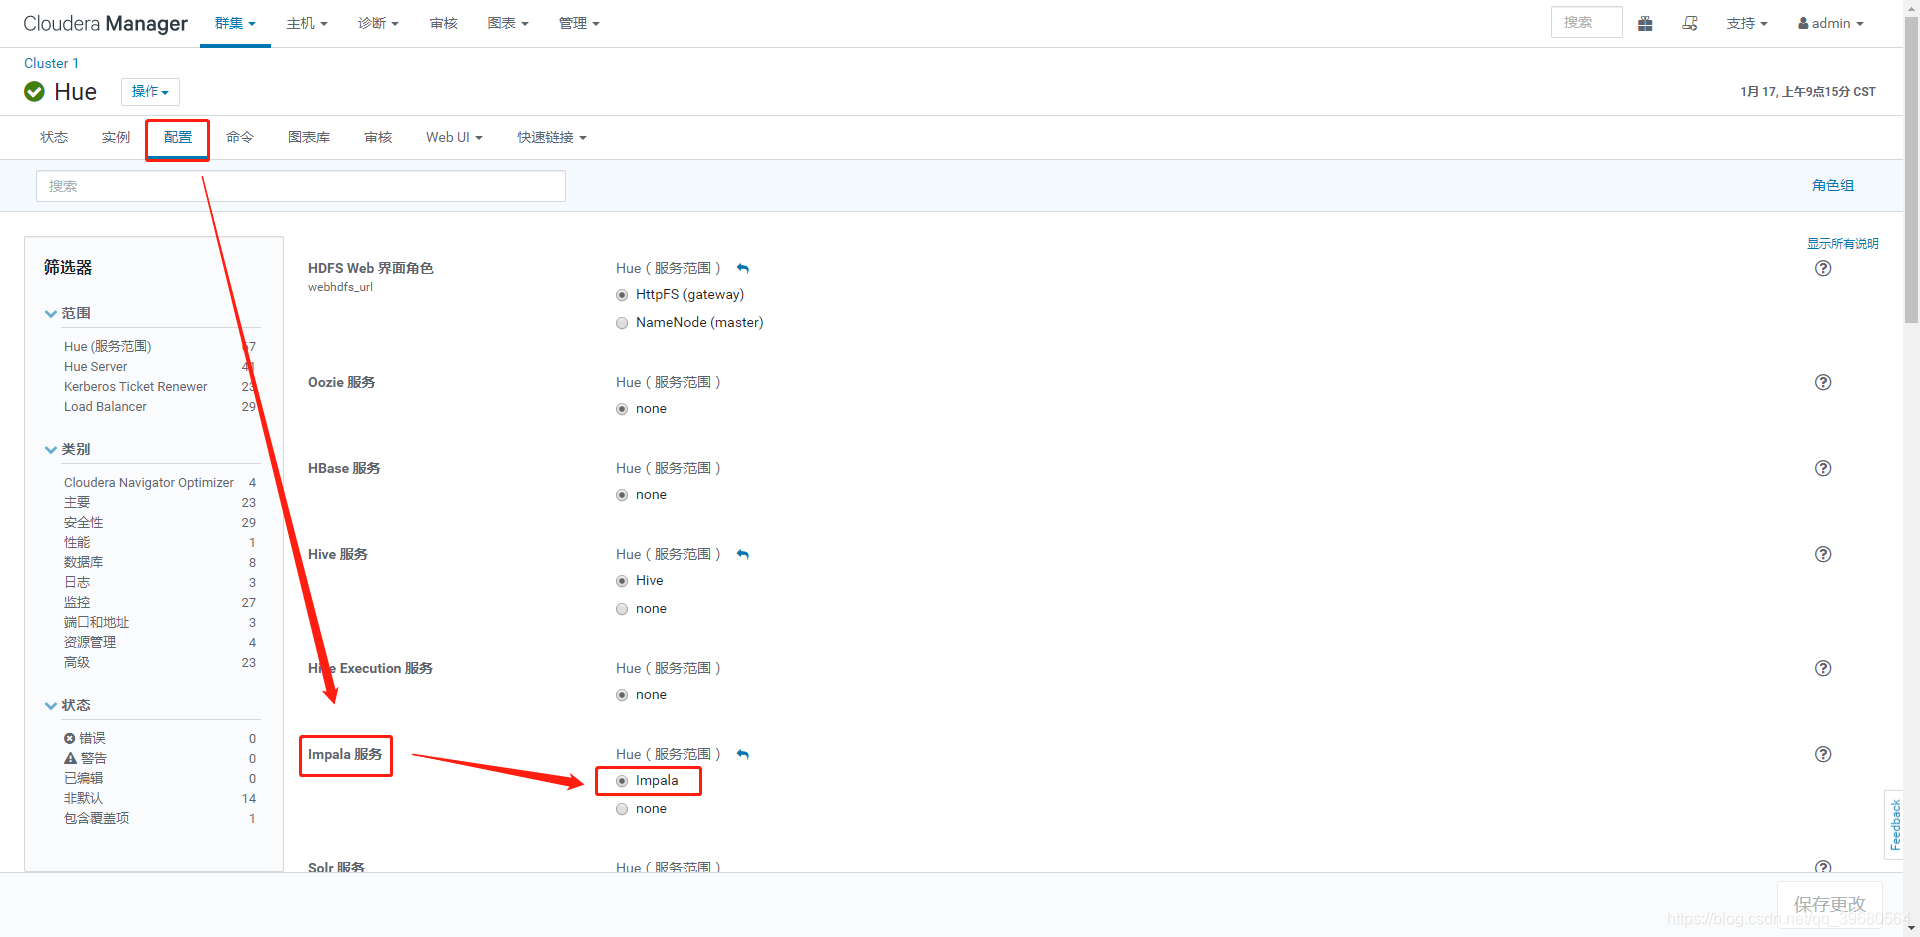Open the Cluster 1 breadcrumb link
Image resolution: width=1920 pixels, height=937 pixels.
[51, 63]
